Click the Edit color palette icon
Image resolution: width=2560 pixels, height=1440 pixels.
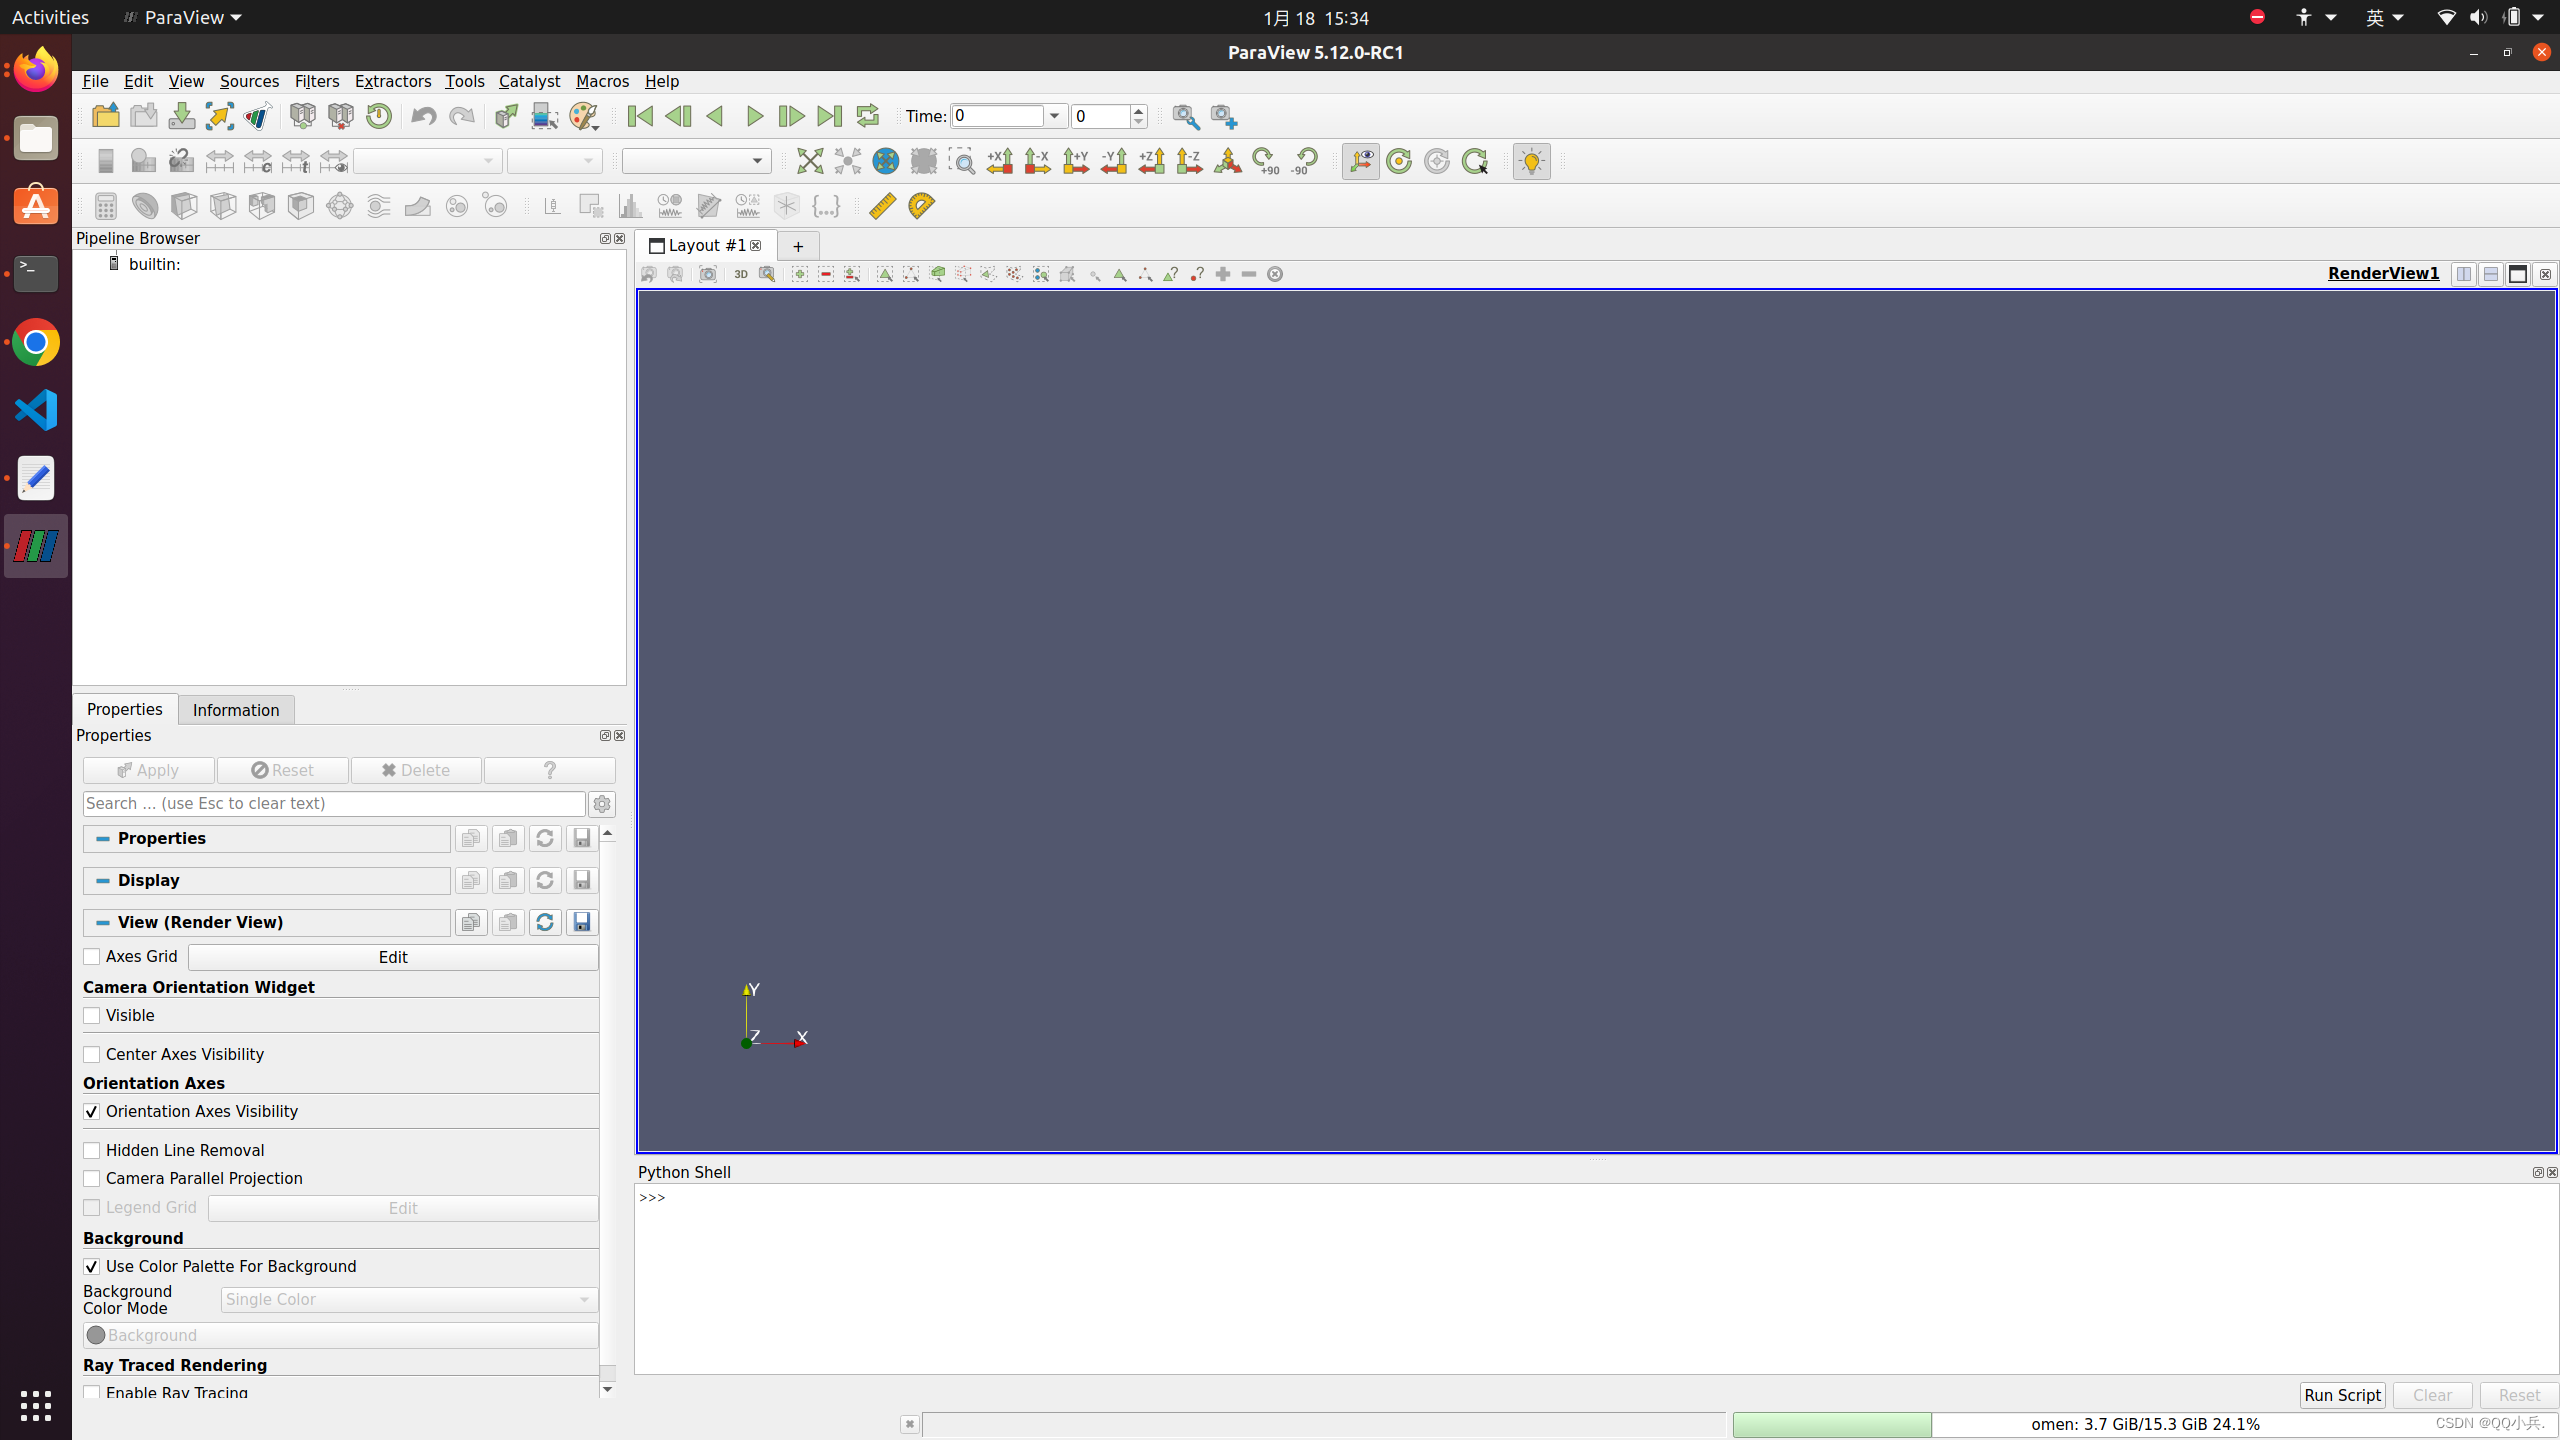[583, 116]
